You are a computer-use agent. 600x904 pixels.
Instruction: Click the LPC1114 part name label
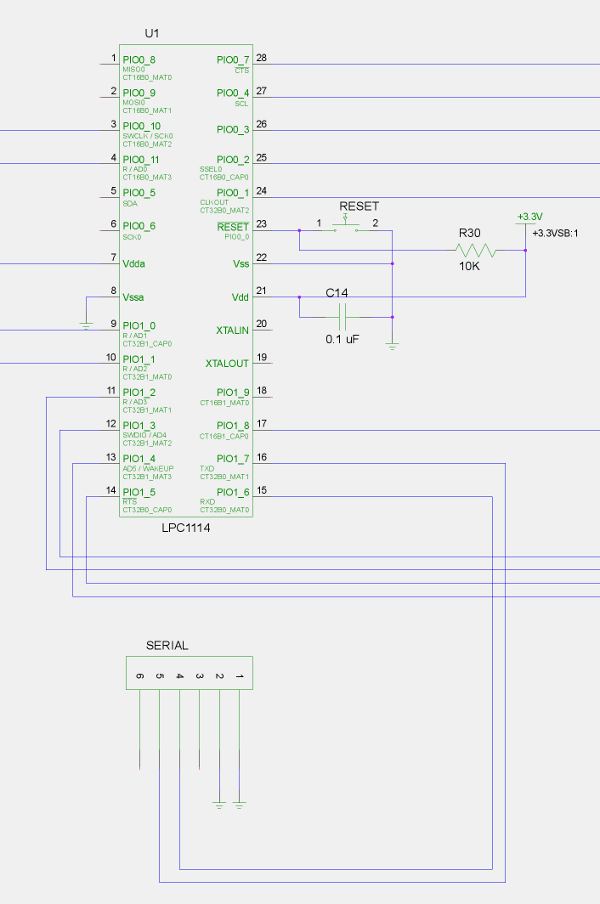[x=186, y=528]
